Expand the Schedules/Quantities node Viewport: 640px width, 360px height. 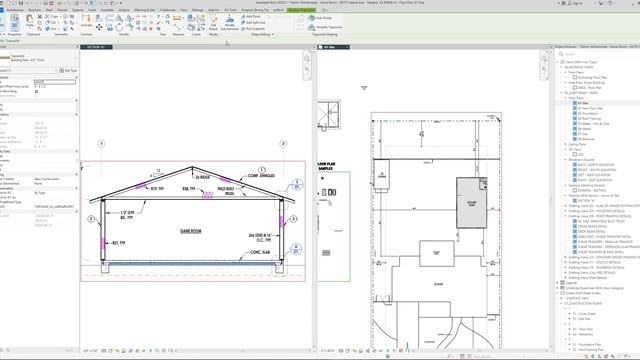click(x=558, y=288)
